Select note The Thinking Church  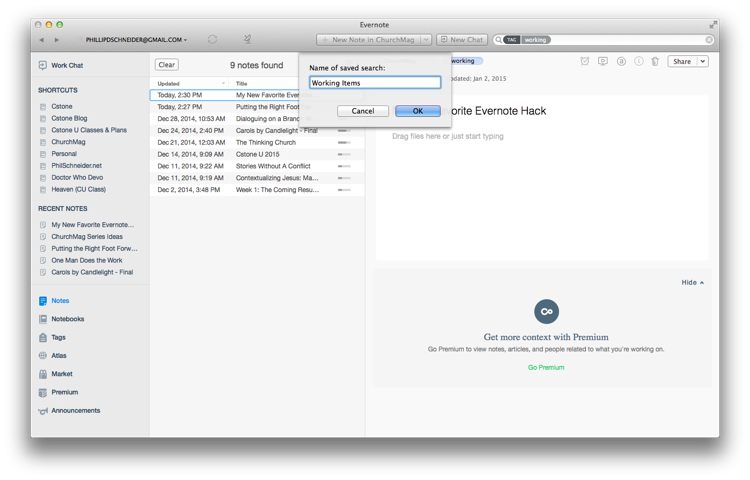pyautogui.click(x=257, y=142)
